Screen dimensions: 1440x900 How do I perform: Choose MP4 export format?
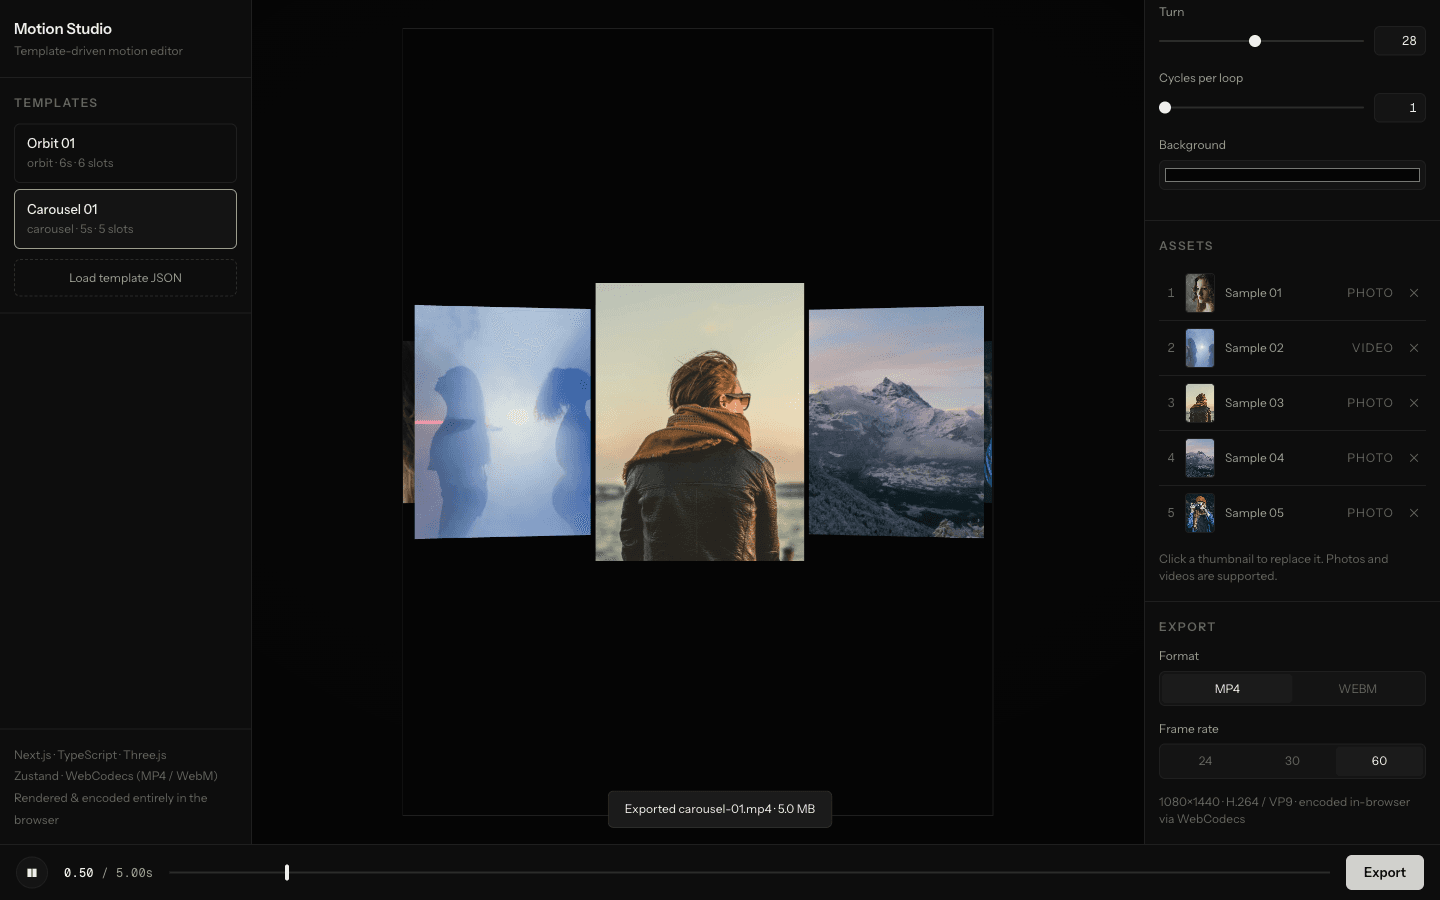(1227, 689)
